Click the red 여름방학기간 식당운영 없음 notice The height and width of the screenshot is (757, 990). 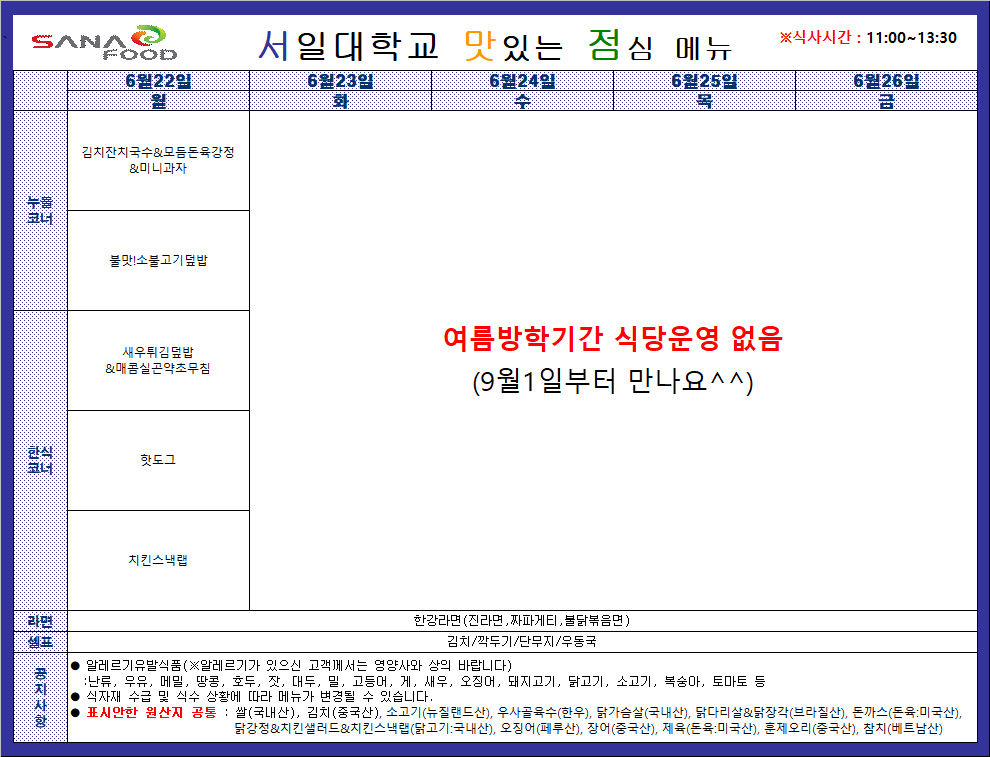[x=613, y=338]
